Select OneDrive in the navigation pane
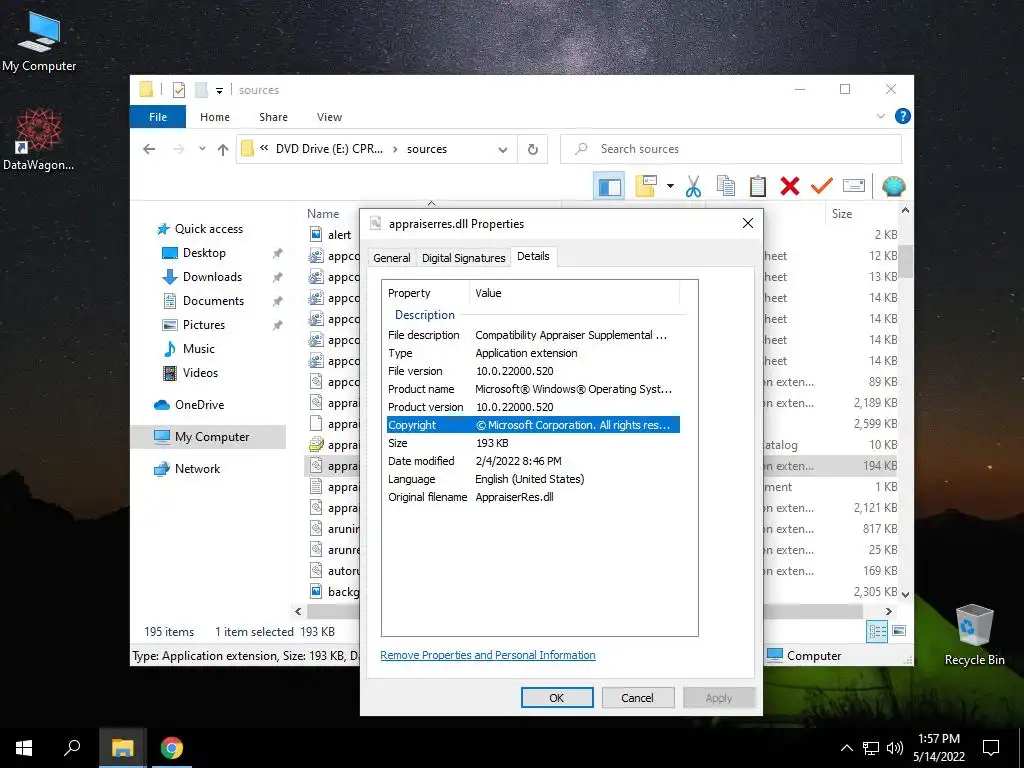Viewport: 1024px width, 768px height. click(199, 405)
